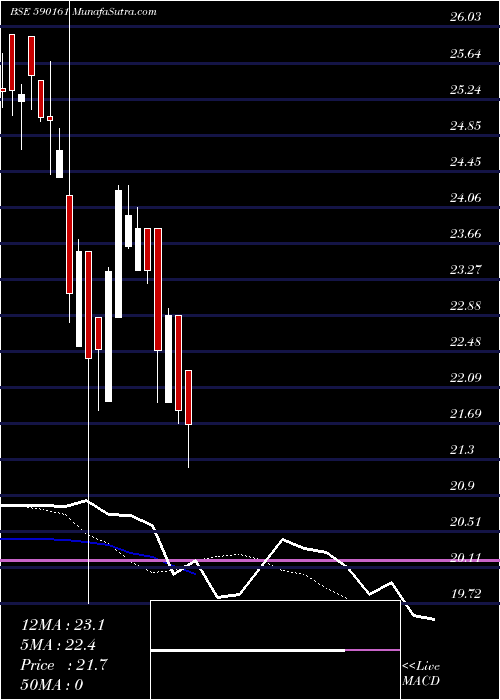
Task: Click the 26.03 price axis label
Action: (x=466, y=17)
